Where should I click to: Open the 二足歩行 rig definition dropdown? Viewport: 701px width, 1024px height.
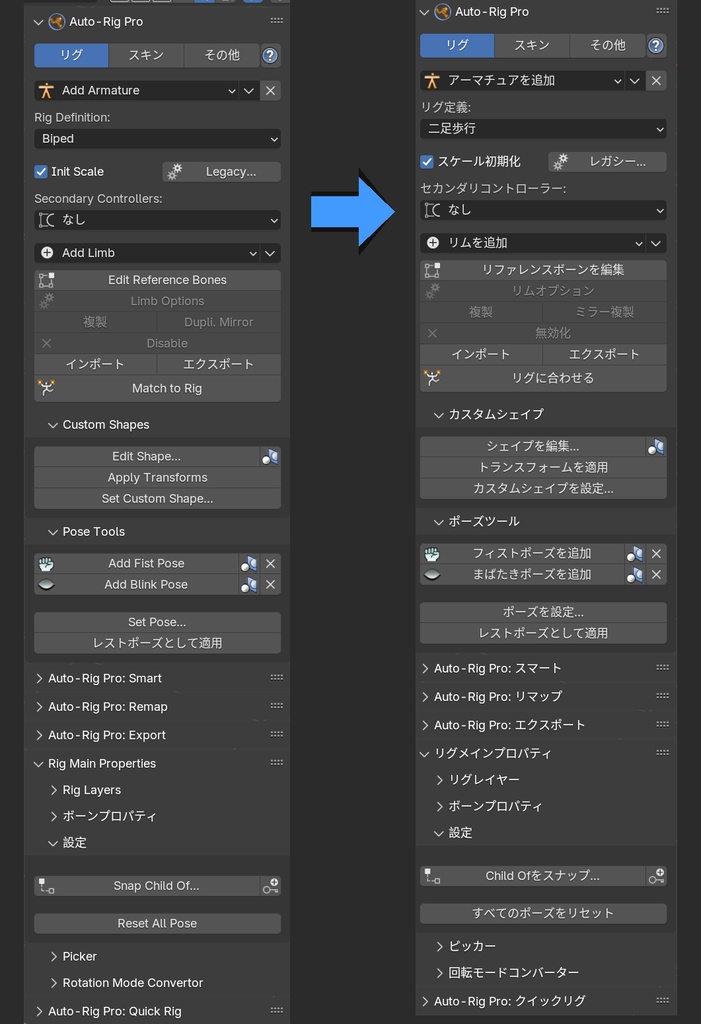[x=543, y=129]
